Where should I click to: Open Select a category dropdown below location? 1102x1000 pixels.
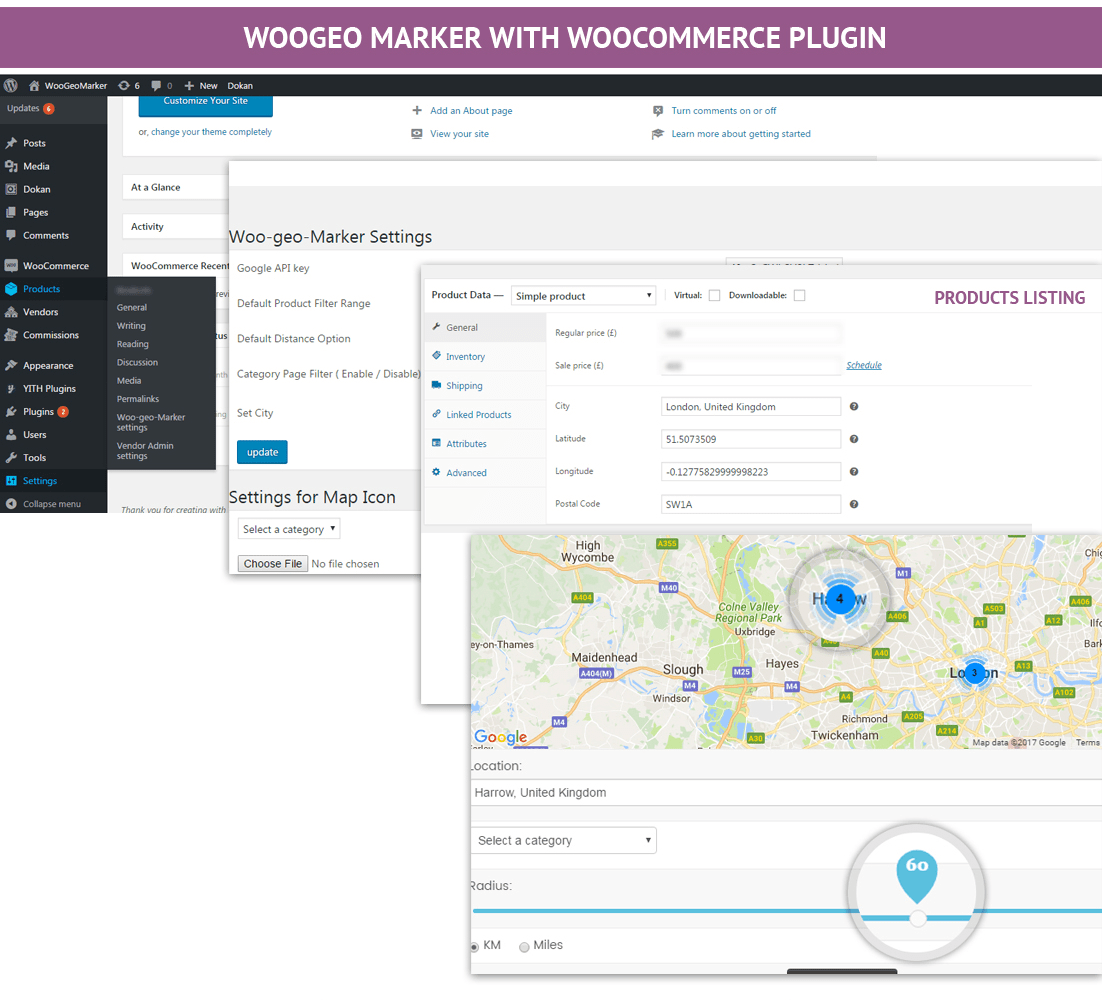coord(564,840)
